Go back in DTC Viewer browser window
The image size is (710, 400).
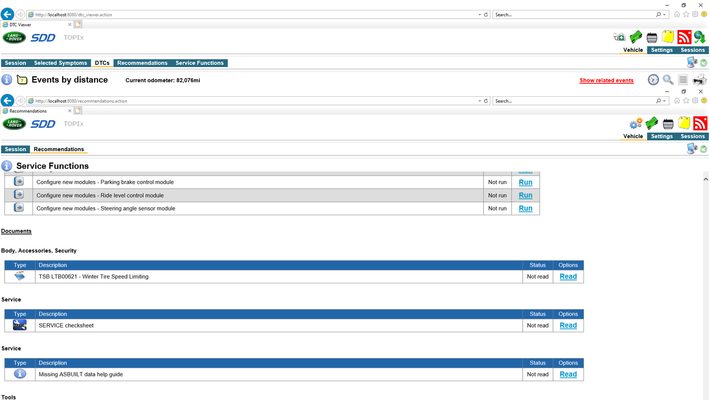(7, 14)
